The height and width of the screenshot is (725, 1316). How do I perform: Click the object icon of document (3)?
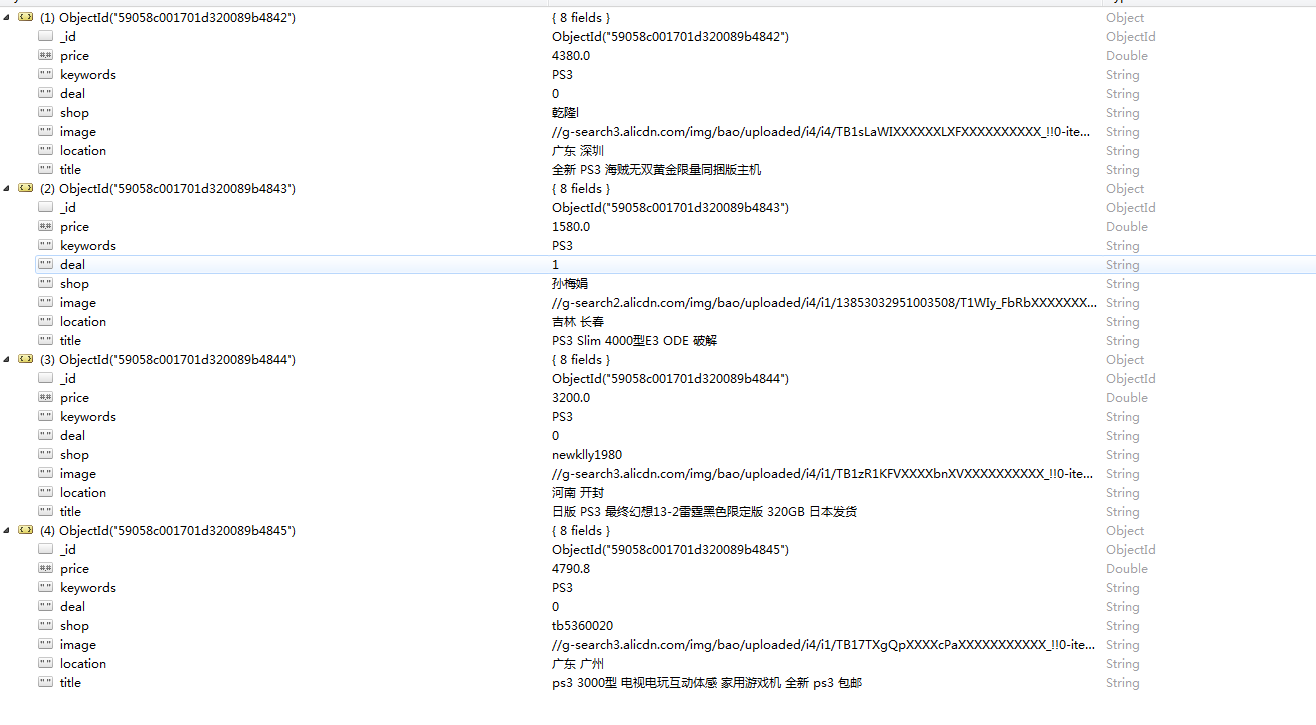(x=26, y=360)
